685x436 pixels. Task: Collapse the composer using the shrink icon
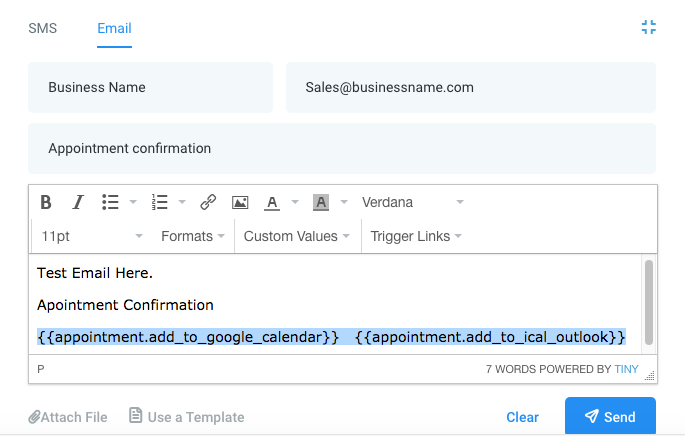pyautogui.click(x=649, y=27)
